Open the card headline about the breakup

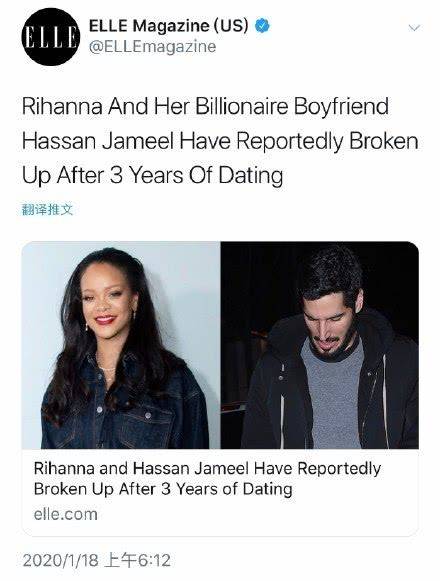207,479
